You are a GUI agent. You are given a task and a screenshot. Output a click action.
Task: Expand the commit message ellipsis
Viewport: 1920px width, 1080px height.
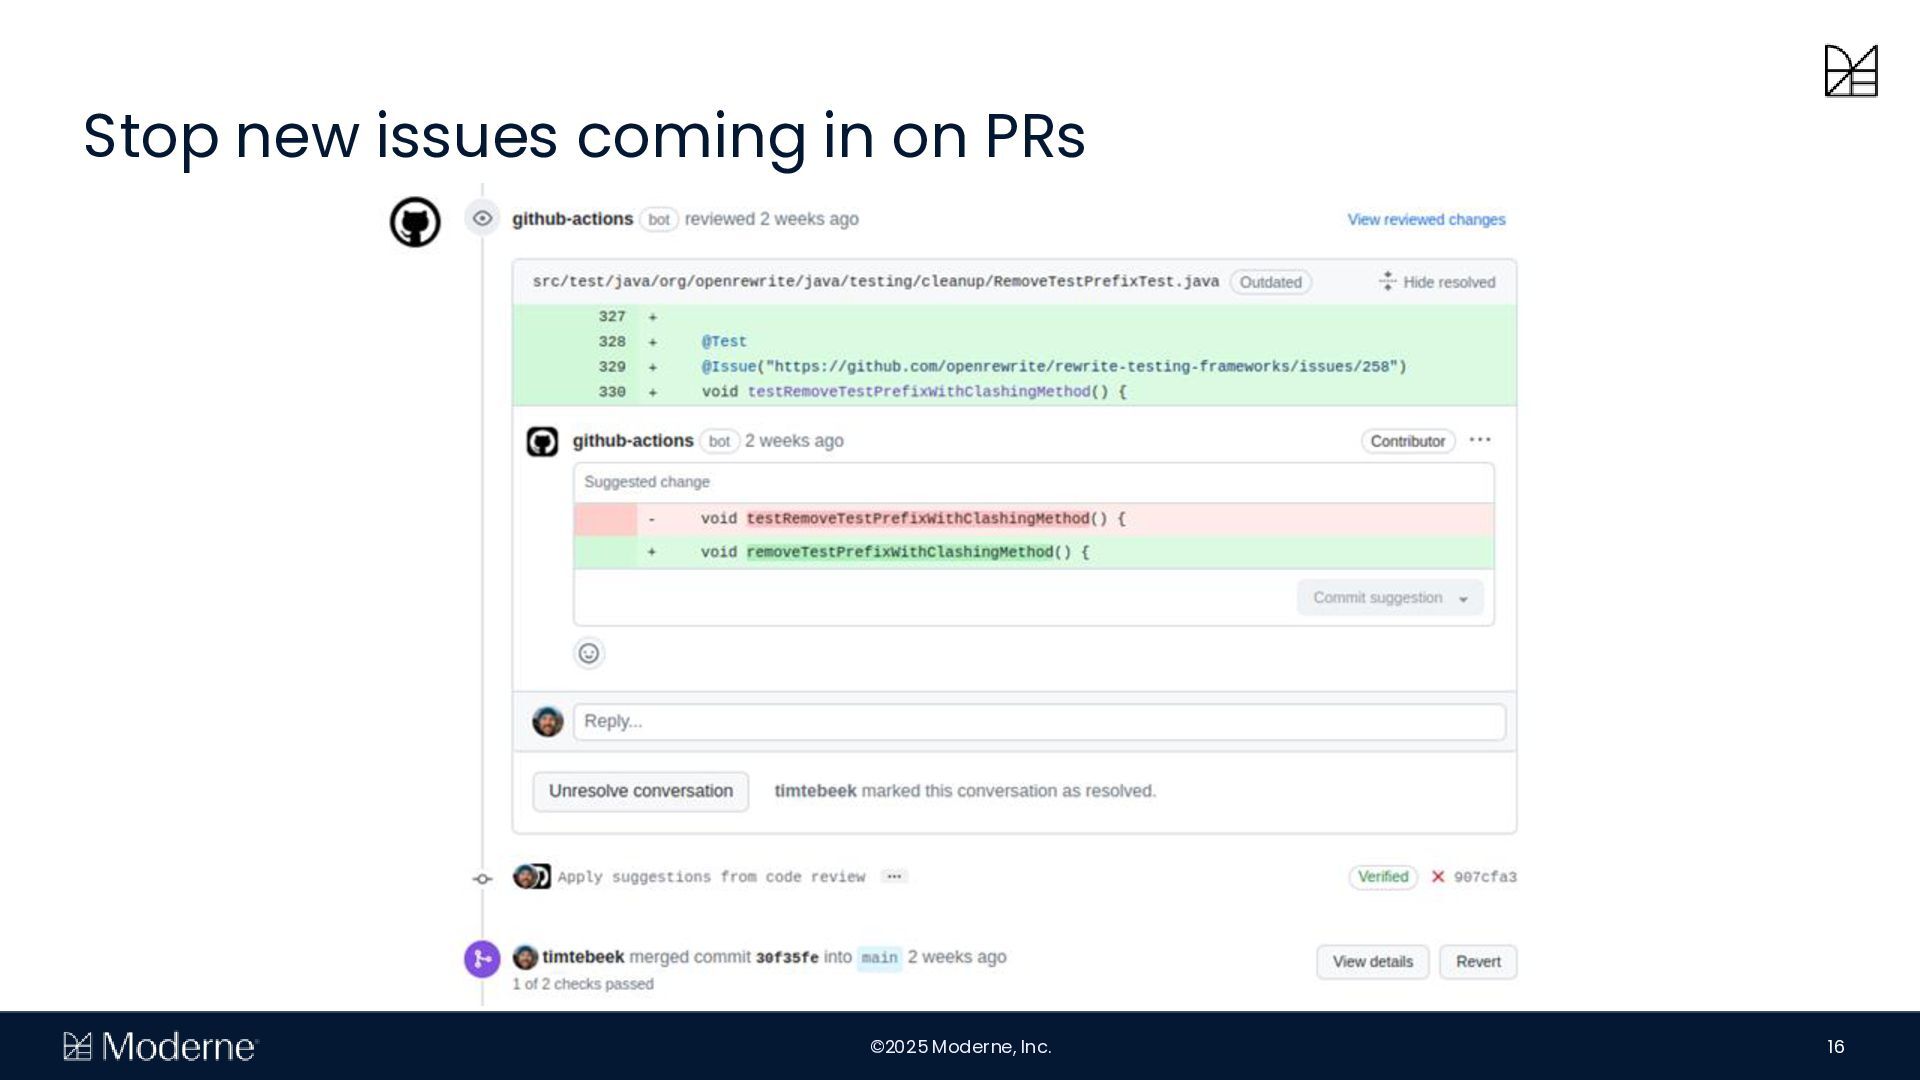coord(894,877)
